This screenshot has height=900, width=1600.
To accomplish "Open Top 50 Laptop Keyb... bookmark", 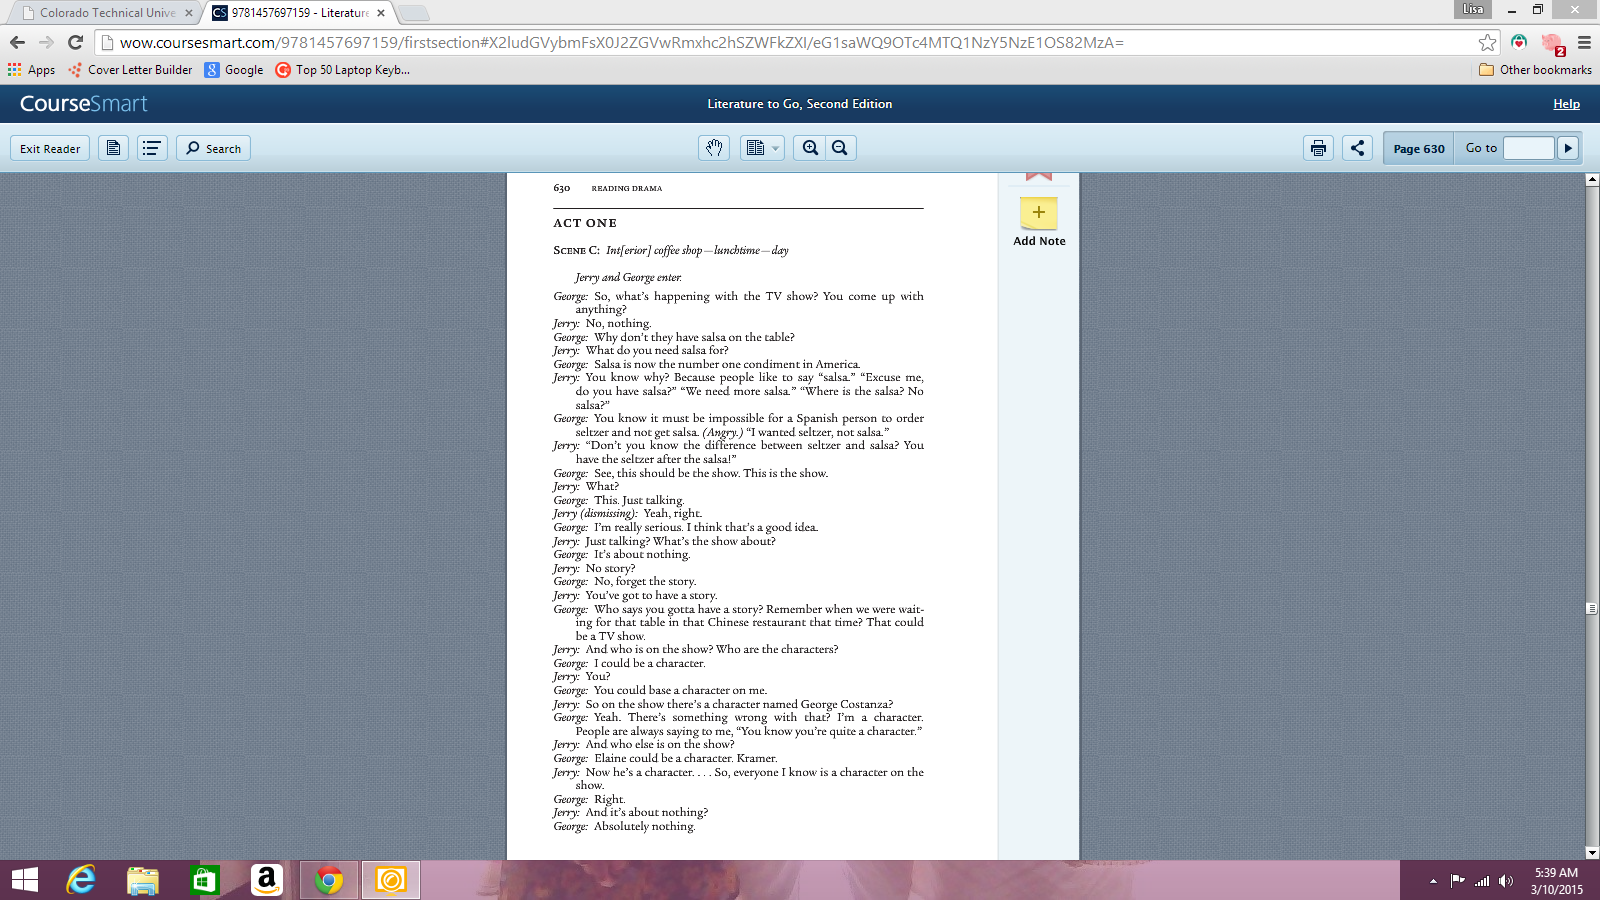I will click(343, 70).
